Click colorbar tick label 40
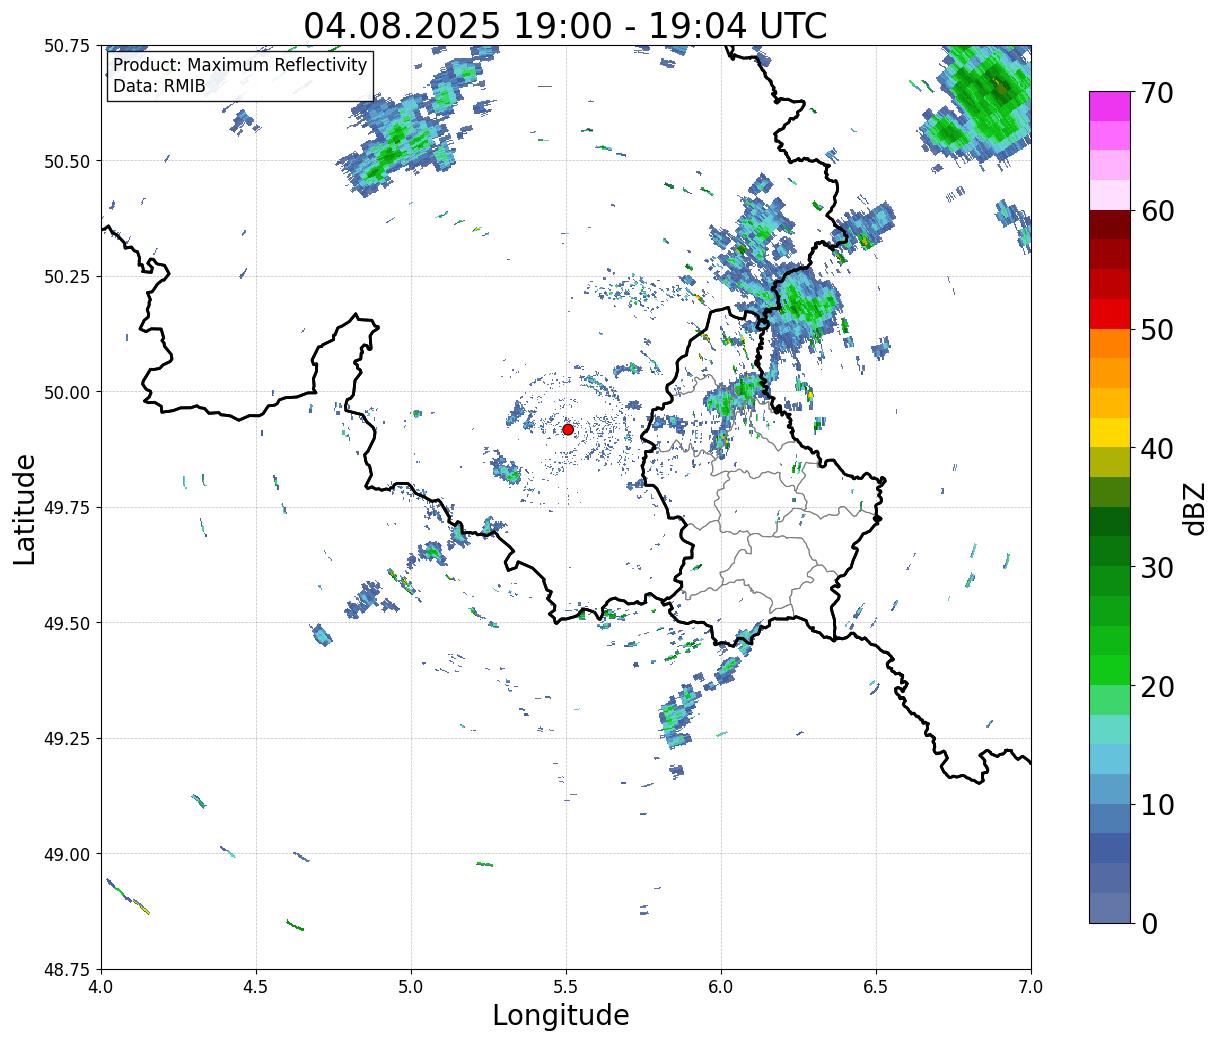1219x1040 pixels. point(1156,448)
